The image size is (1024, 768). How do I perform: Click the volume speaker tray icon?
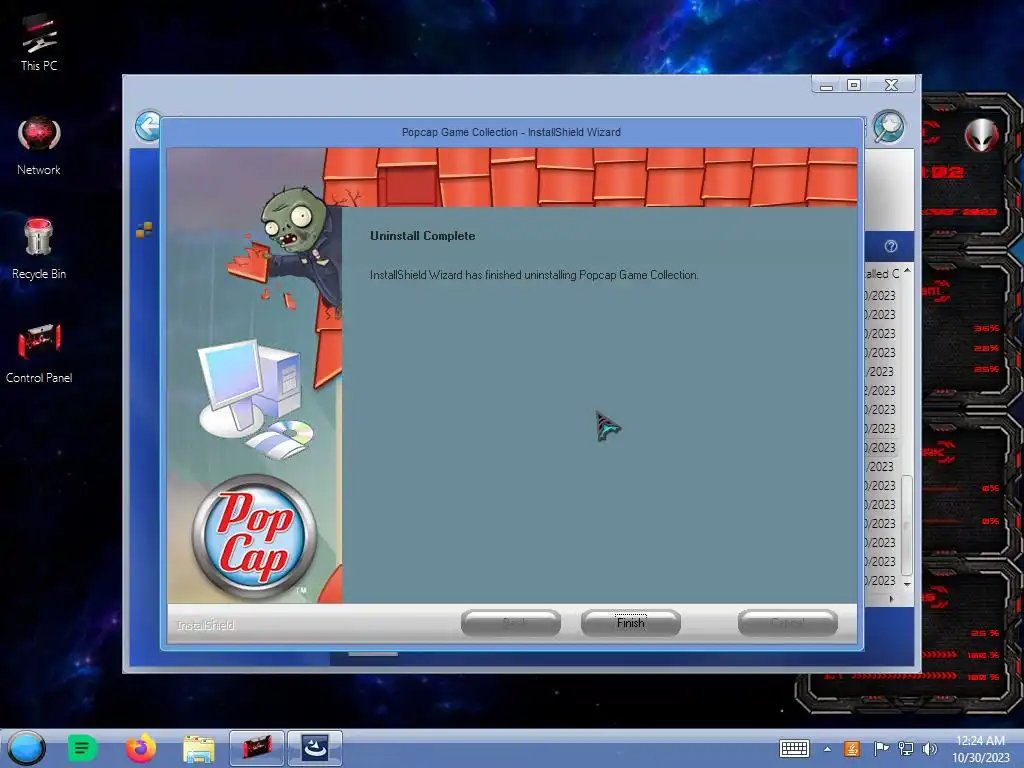coord(929,748)
